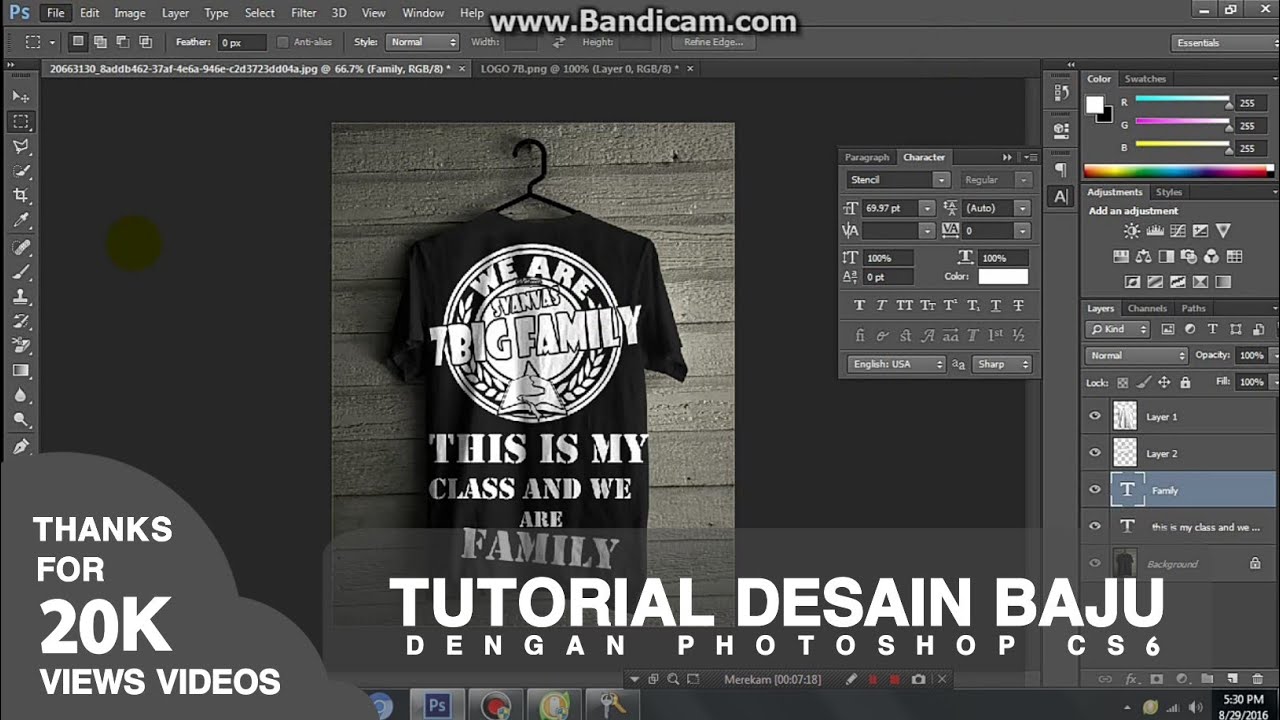Add a Vibrance adjustment
Viewport: 1280px width, 720px height.
[x=1223, y=231]
